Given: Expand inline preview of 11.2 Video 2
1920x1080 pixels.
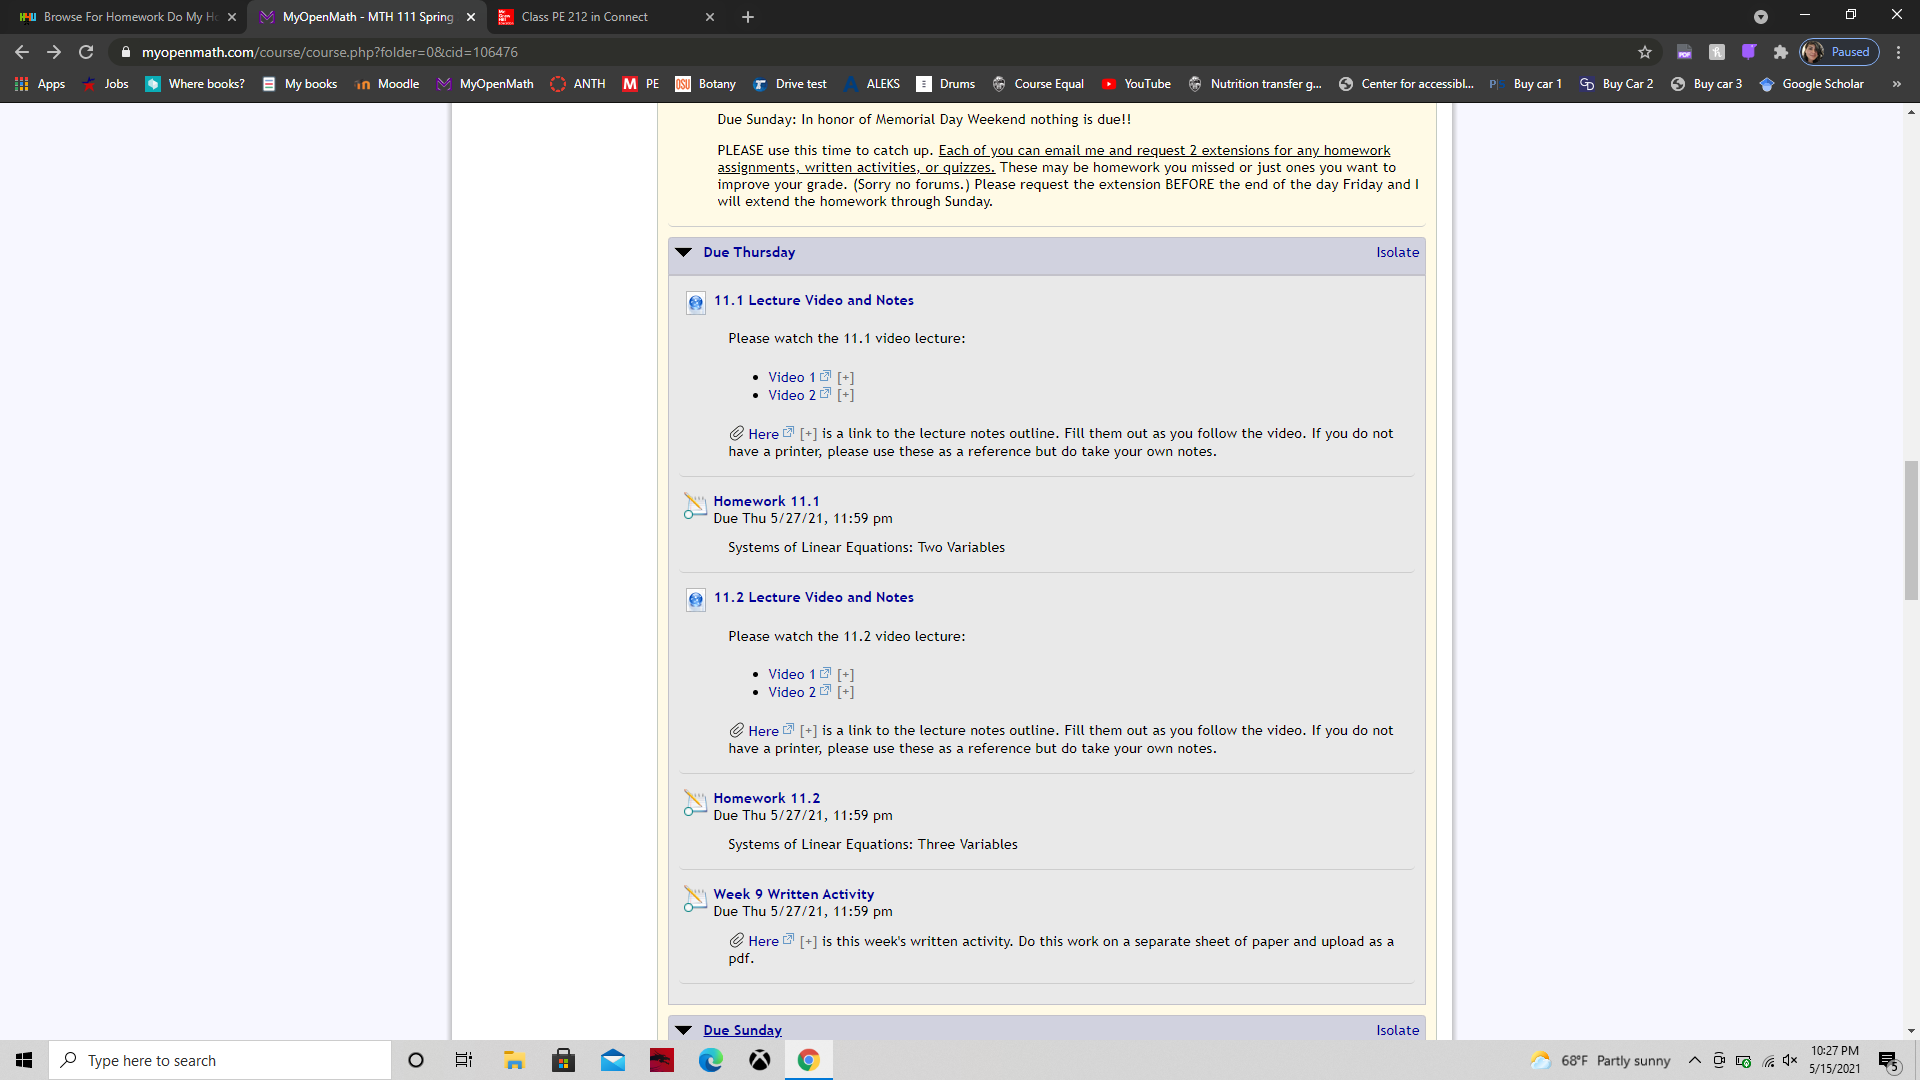Looking at the screenshot, I should (x=845, y=692).
